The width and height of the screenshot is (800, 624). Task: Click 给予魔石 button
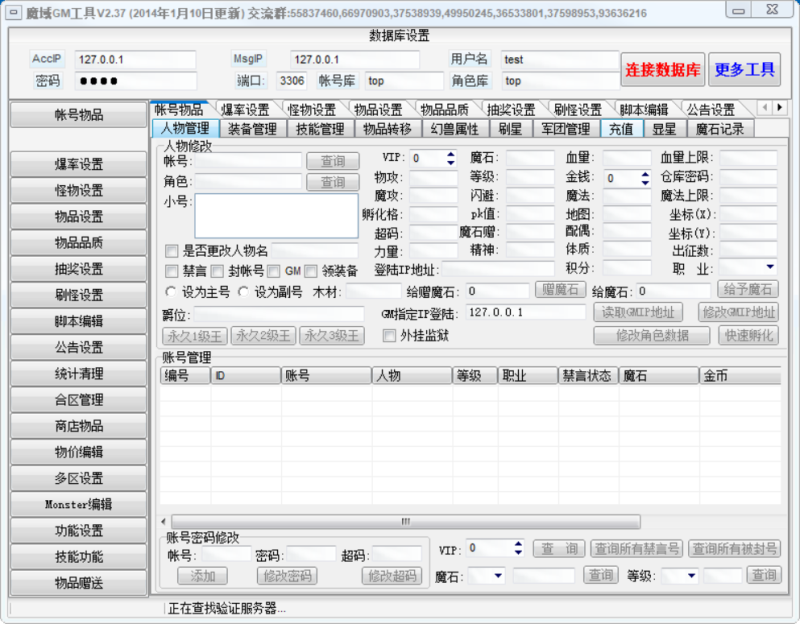747,289
